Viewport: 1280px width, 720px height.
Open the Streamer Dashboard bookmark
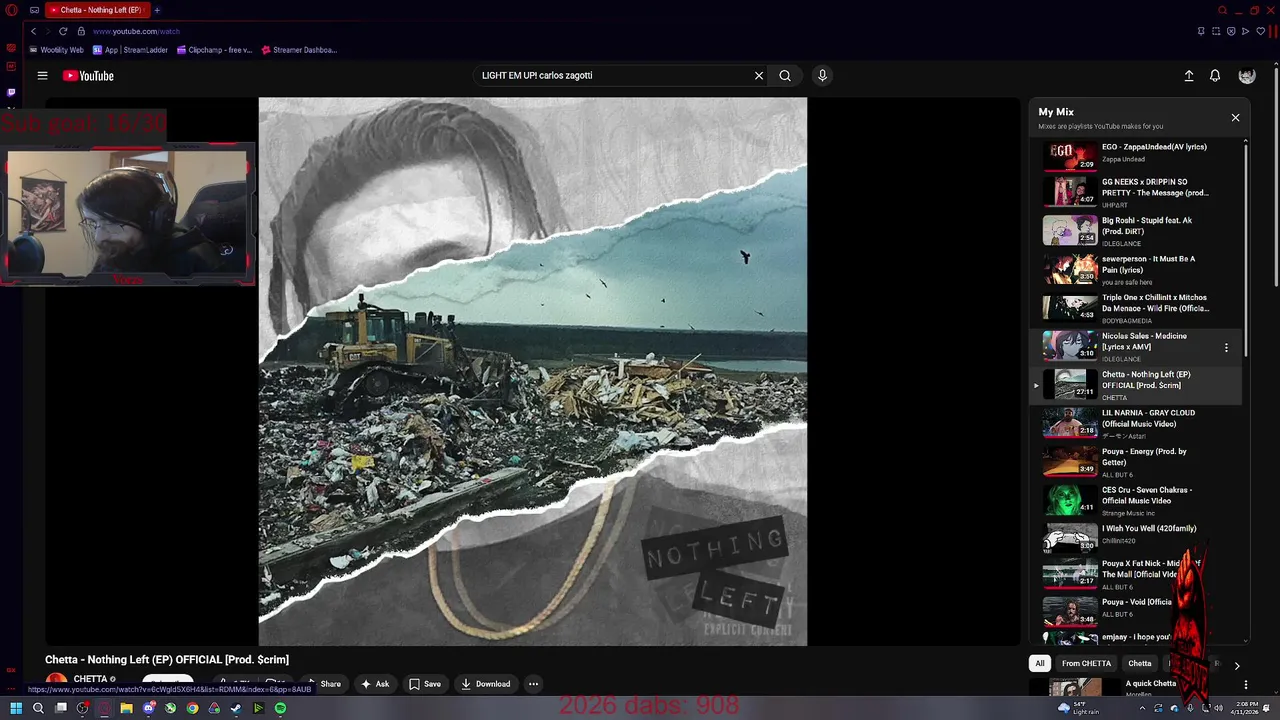[299, 50]
